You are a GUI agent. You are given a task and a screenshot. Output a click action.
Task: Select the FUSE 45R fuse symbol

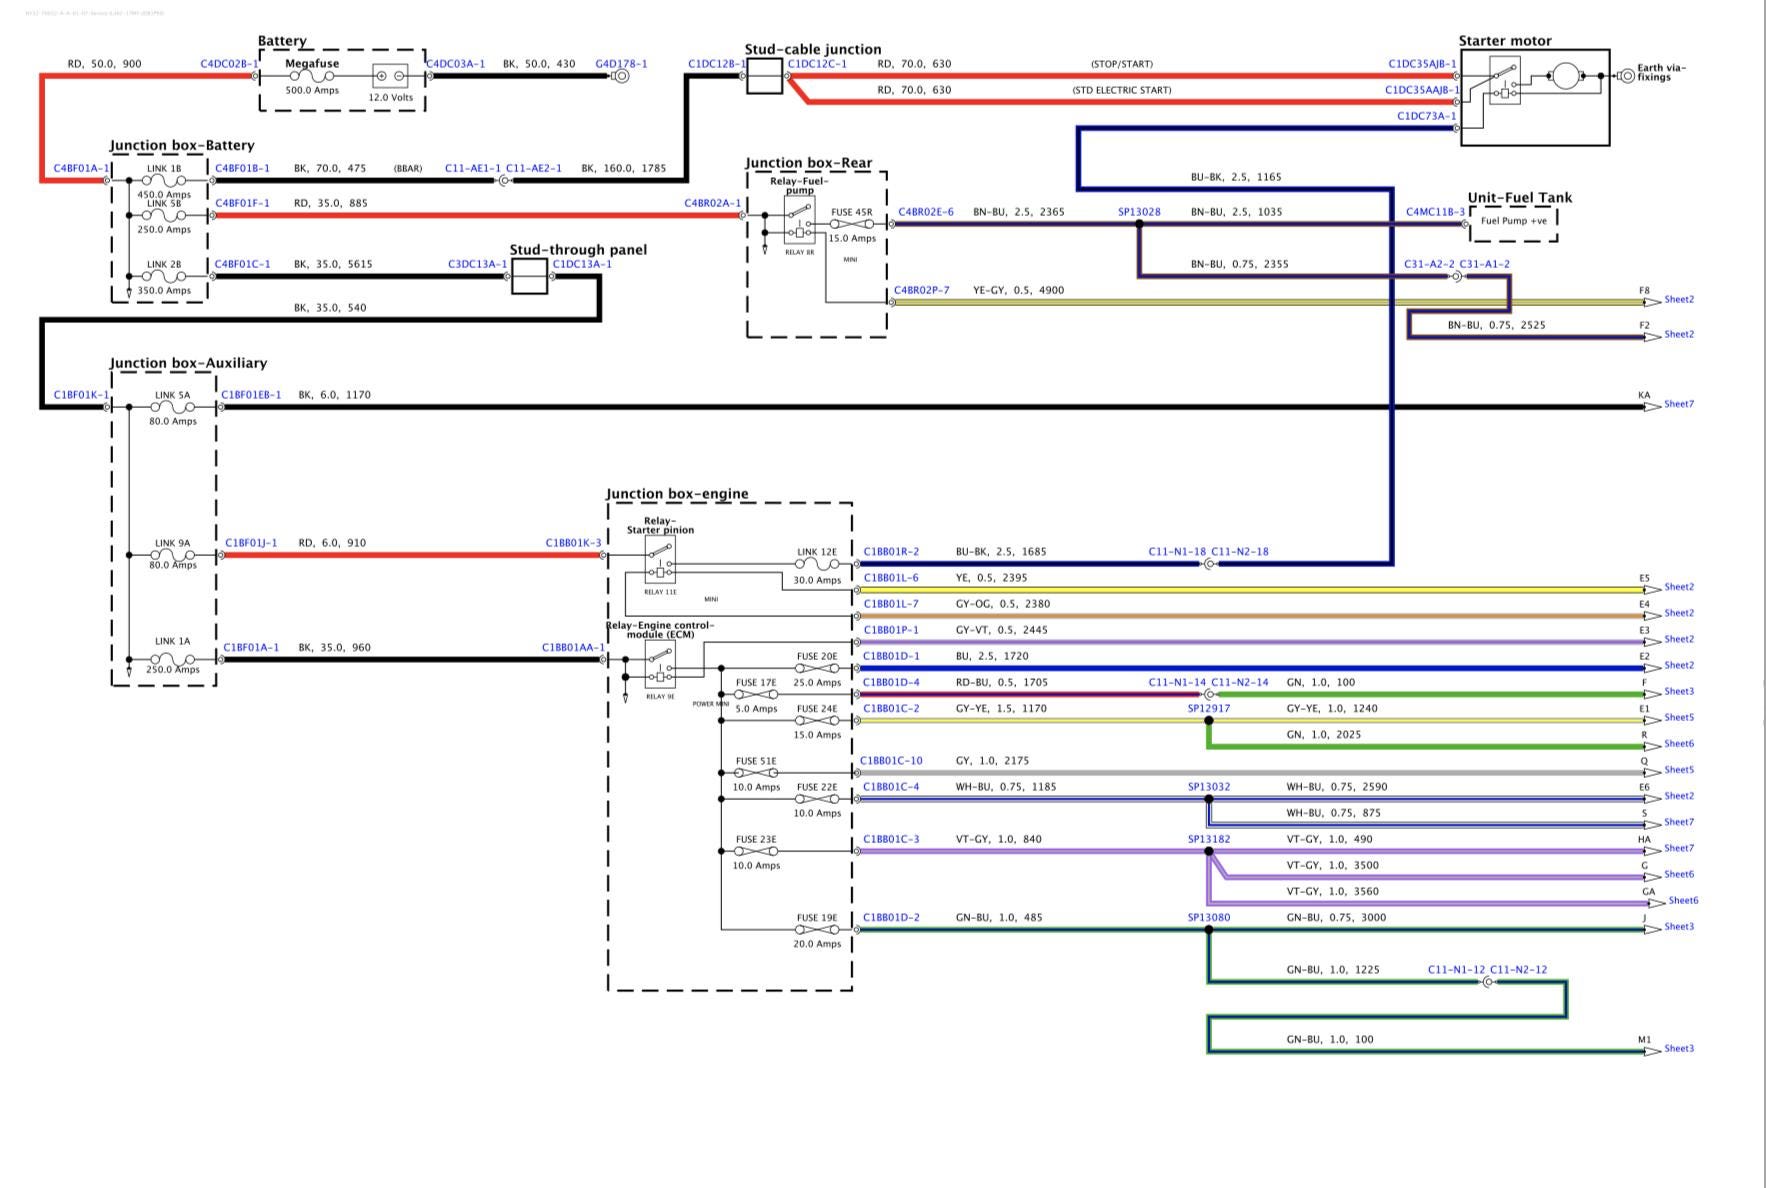click(x=851, y=224)
